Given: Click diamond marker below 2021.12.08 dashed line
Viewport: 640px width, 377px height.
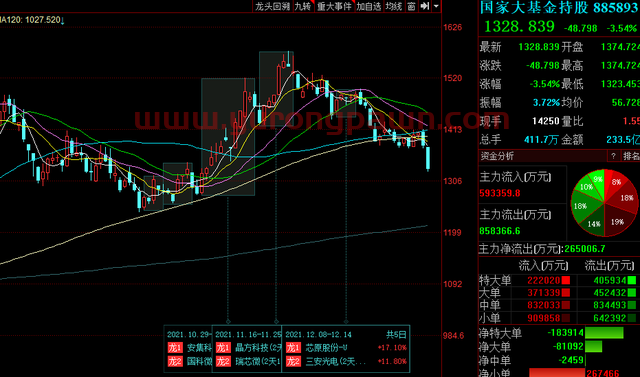Looking at the screenshot, I should coord(346,322).
